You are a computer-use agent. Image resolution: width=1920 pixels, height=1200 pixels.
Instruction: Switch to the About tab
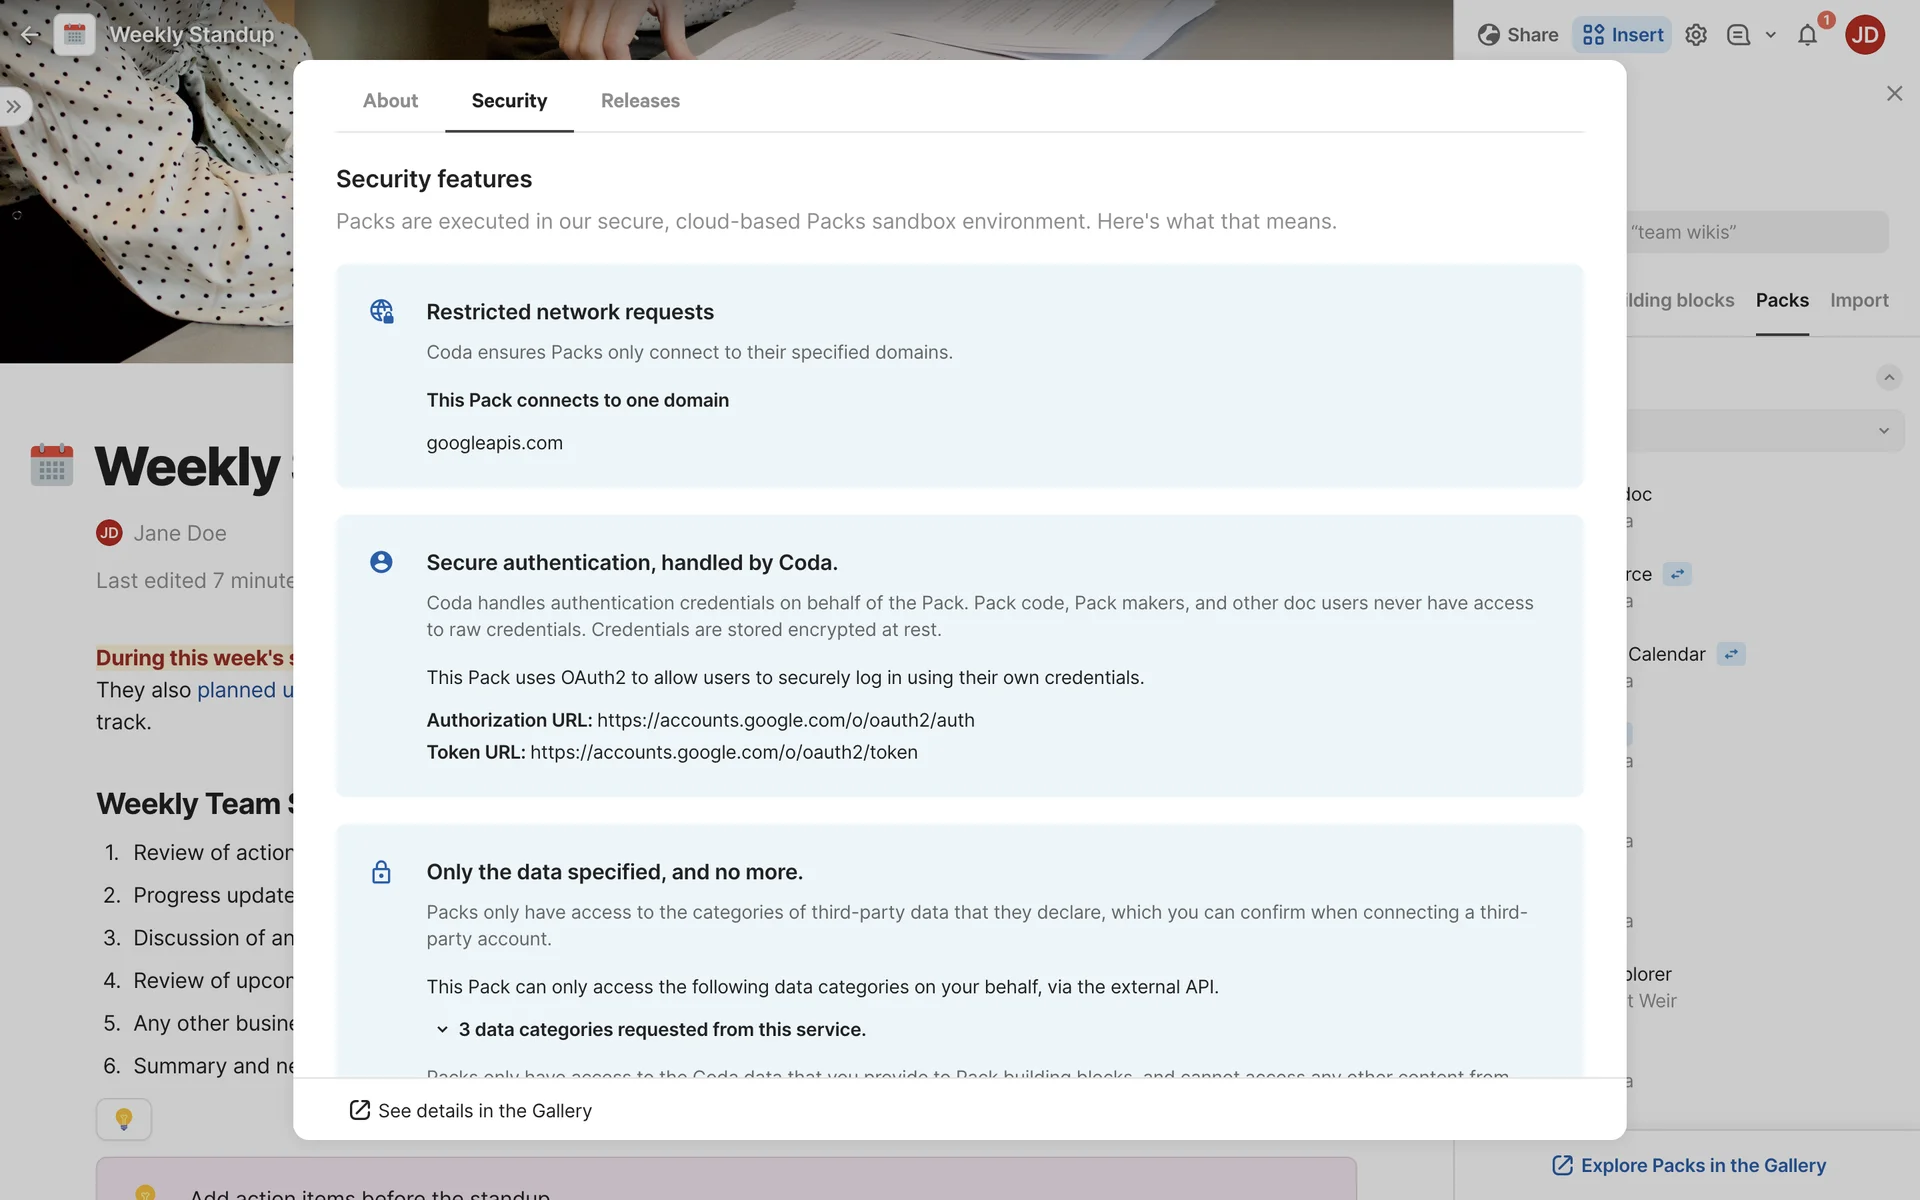(x=390, y=101)
